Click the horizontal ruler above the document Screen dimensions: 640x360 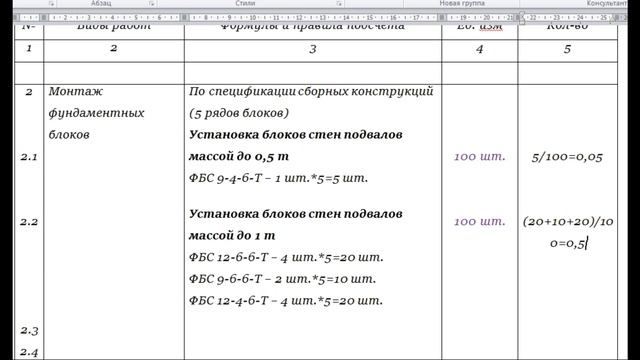320,18
